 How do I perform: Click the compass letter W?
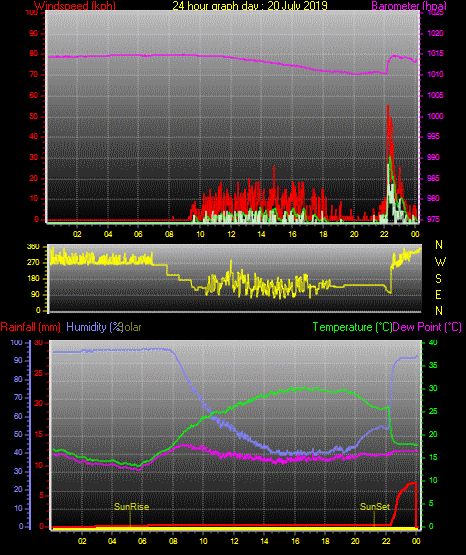(x=440, y=262)
